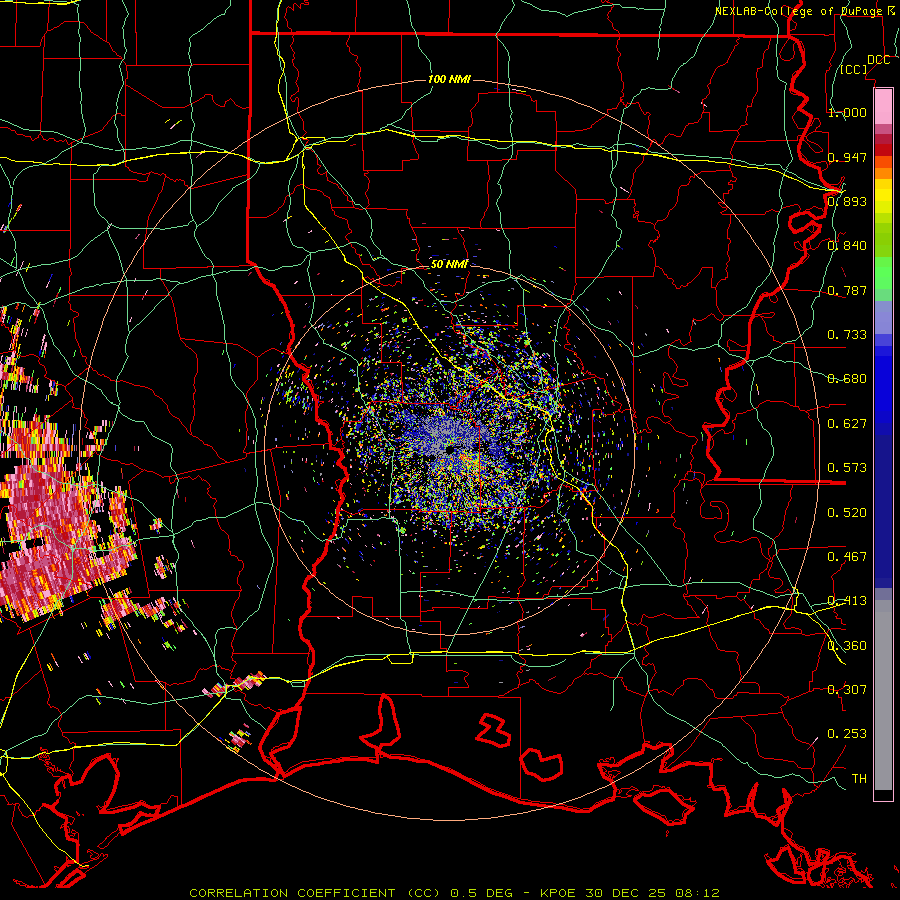Click the 0.307 scale value
900x900 pixels.
pyautogui.click(x=847, y=690)
